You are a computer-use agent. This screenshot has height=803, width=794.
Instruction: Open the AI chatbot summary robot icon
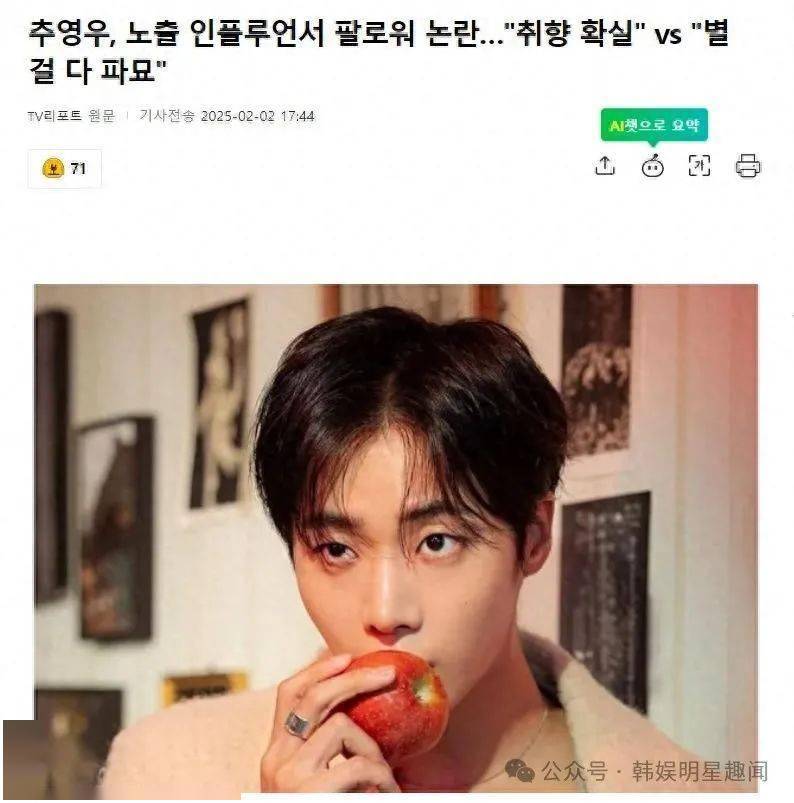(653, 166)
